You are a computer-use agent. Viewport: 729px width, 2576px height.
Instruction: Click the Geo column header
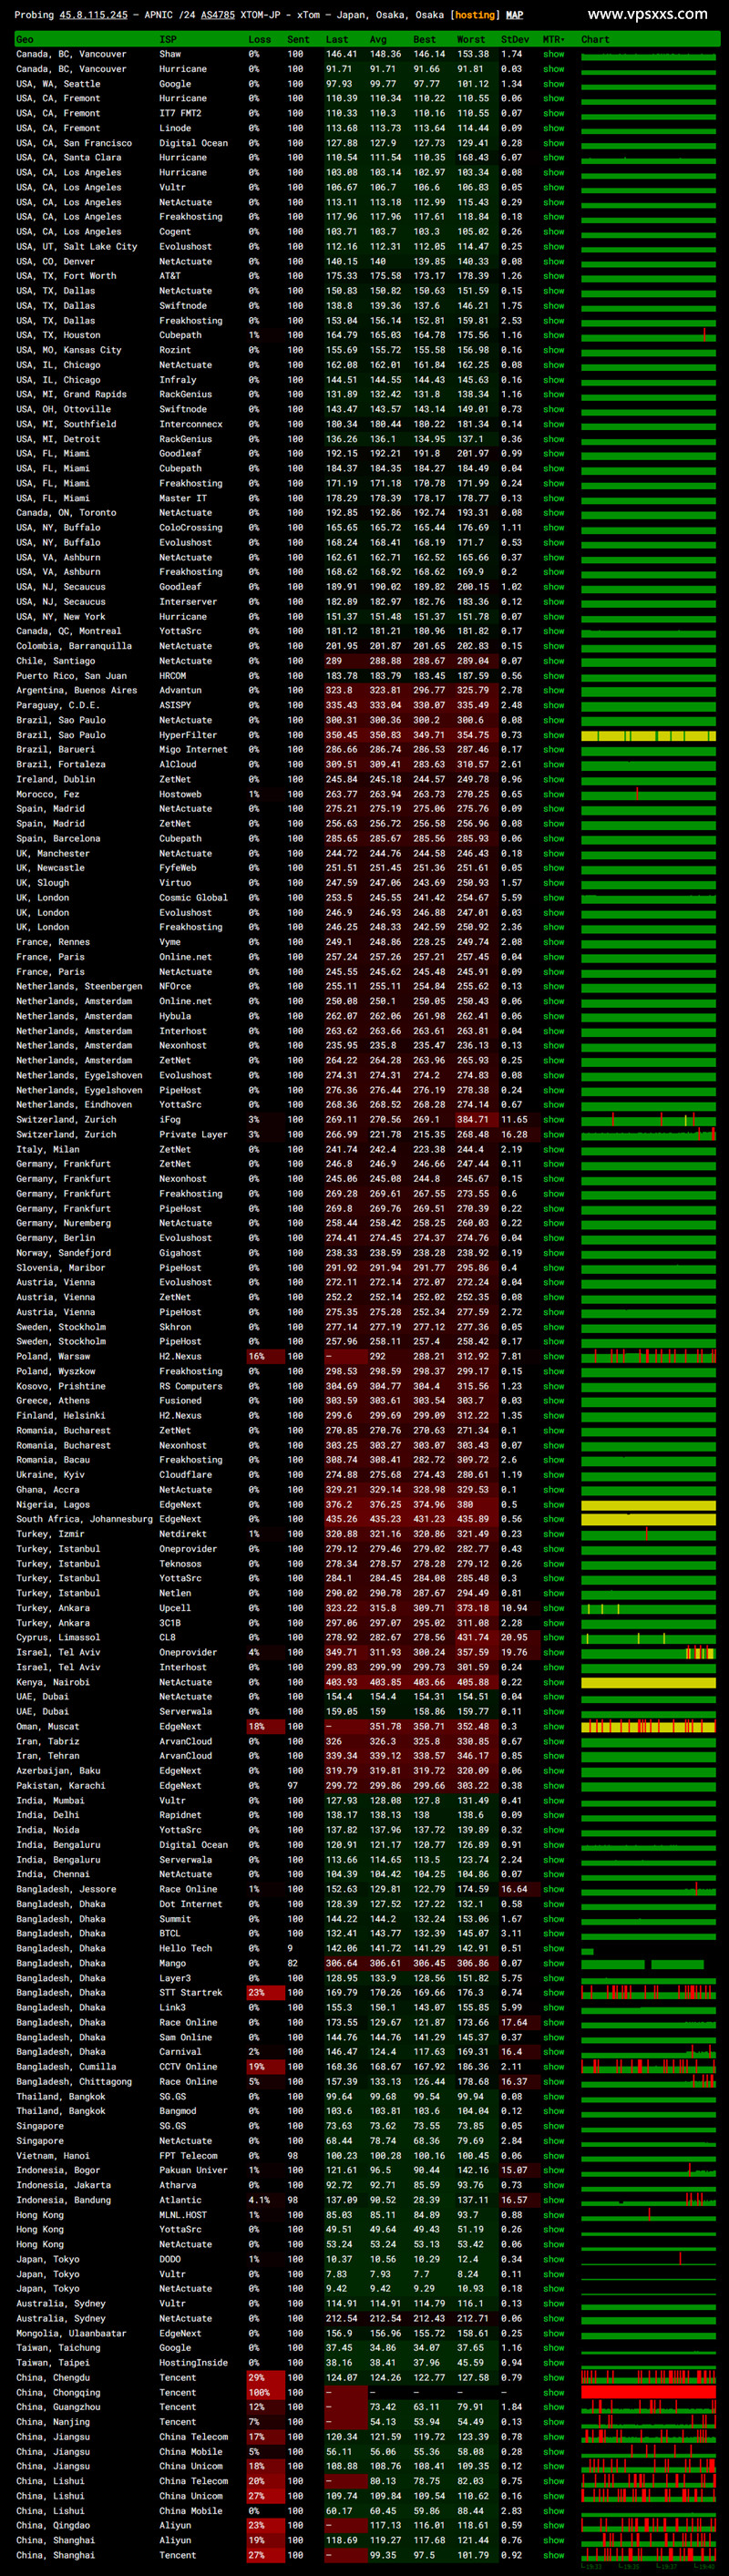click(x=25, y=40)
